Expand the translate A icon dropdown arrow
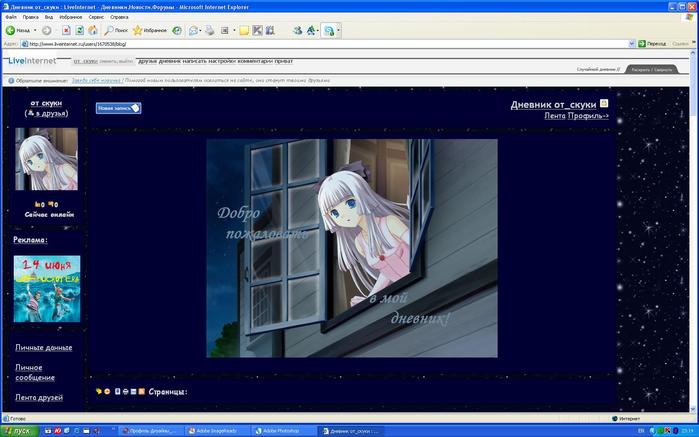The width and height of the screenshot is (699, 437). tap(317, 30)
